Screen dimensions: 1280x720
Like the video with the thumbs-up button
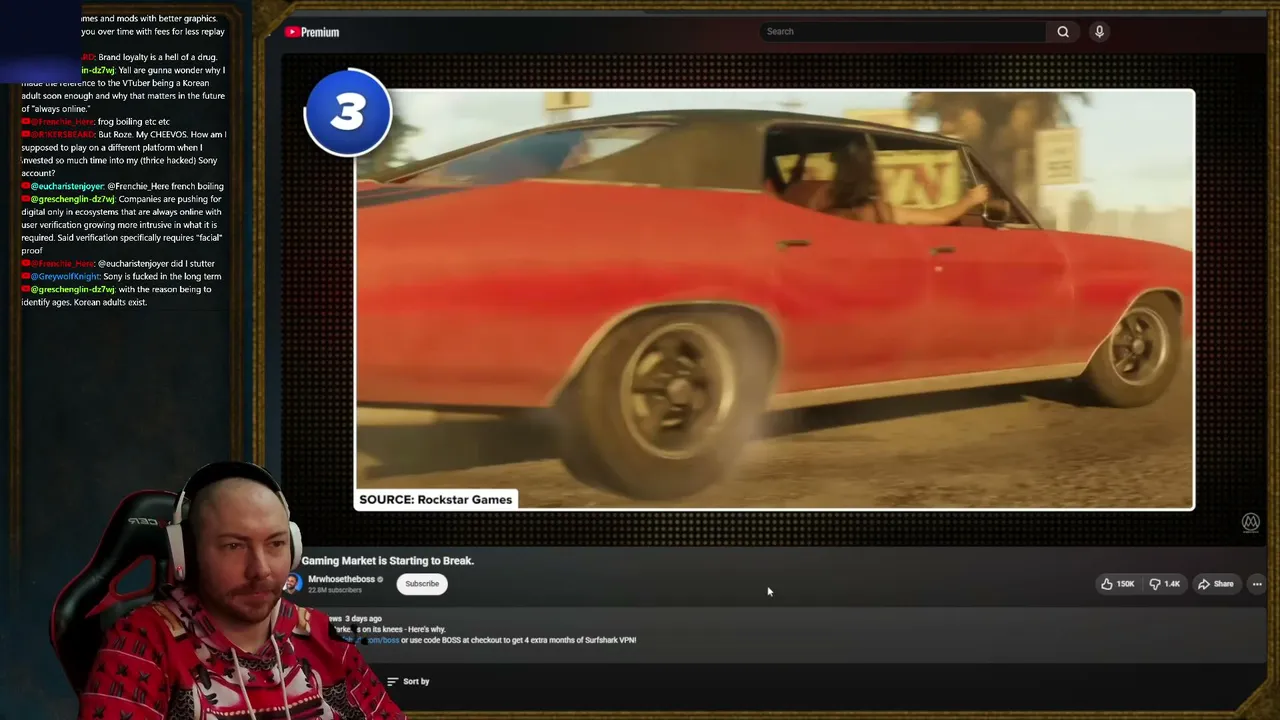pos(1118,584)
